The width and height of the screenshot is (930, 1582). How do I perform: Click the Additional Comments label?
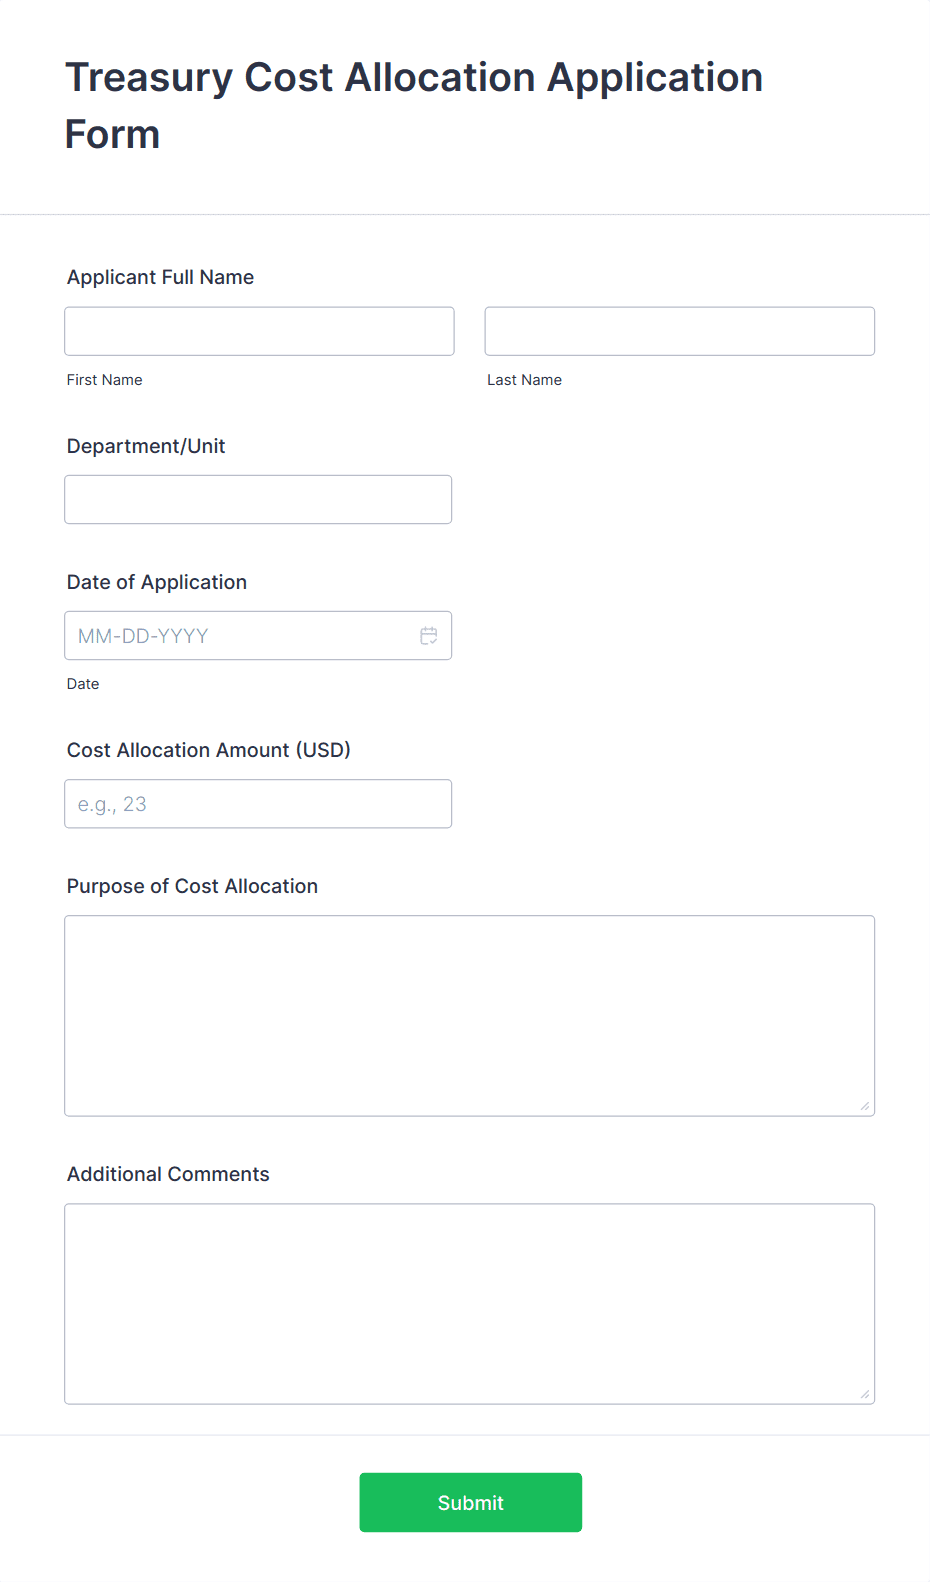[x=168, y=1174]
